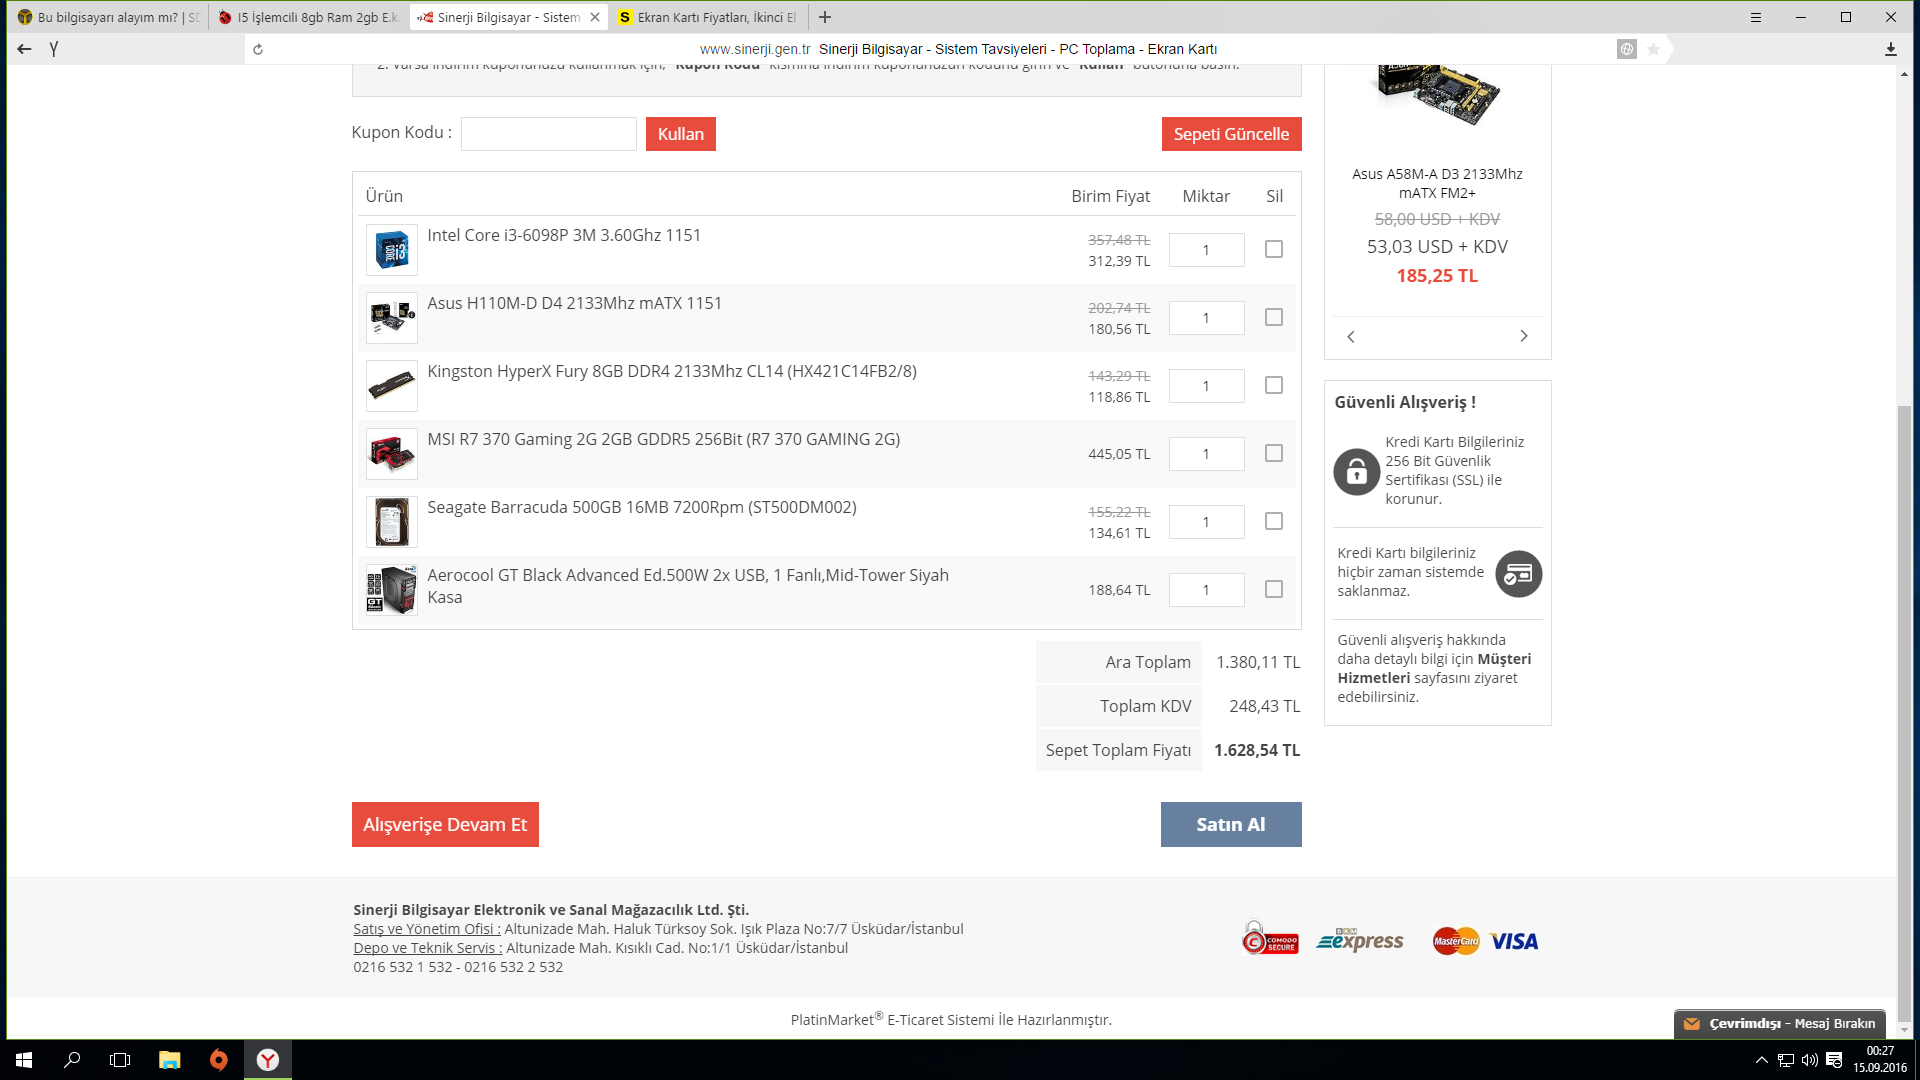Switch to 'Ekran Kartı Fiyatları' tab
Viewport: 1920px width, 1080px height.
pyautogui.click(x=708, y=17)
